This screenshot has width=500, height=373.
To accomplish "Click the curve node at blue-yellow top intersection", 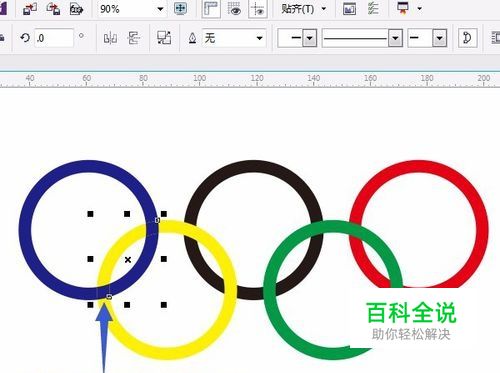I will (x=157, y=220).
